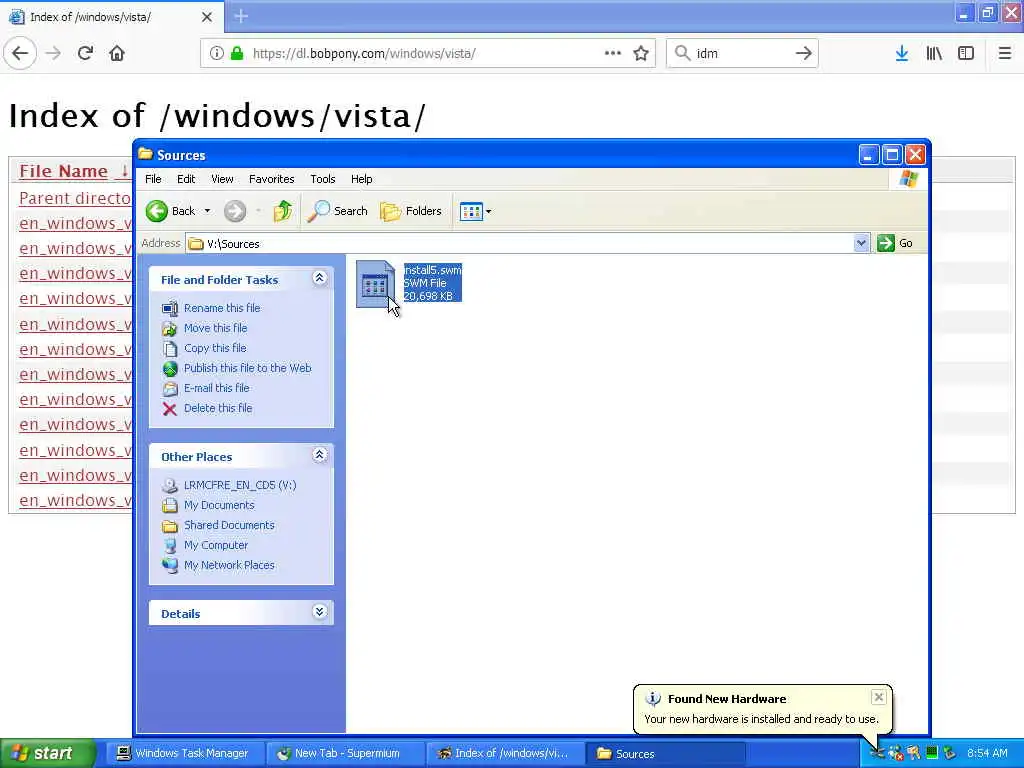The image size is (1024, 768).
Task: Click the Windows flag logo in Explorer
Action: pyautogui.click(x=908, y=179)
